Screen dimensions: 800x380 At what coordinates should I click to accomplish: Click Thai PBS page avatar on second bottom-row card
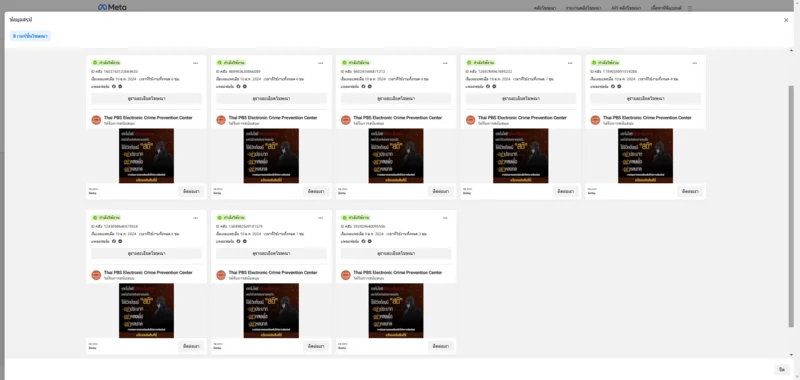pos(221,275)
